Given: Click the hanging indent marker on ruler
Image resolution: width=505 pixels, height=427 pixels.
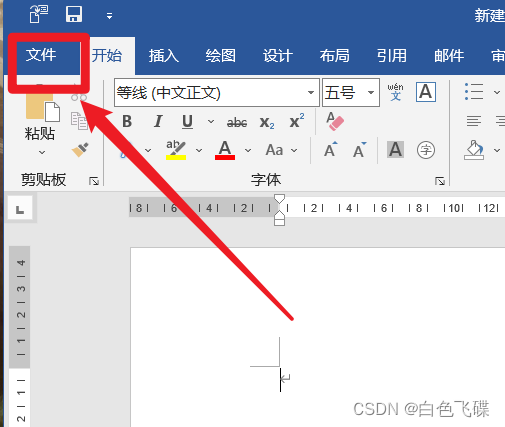Looking at the screenshot, I should click(279, 215).
